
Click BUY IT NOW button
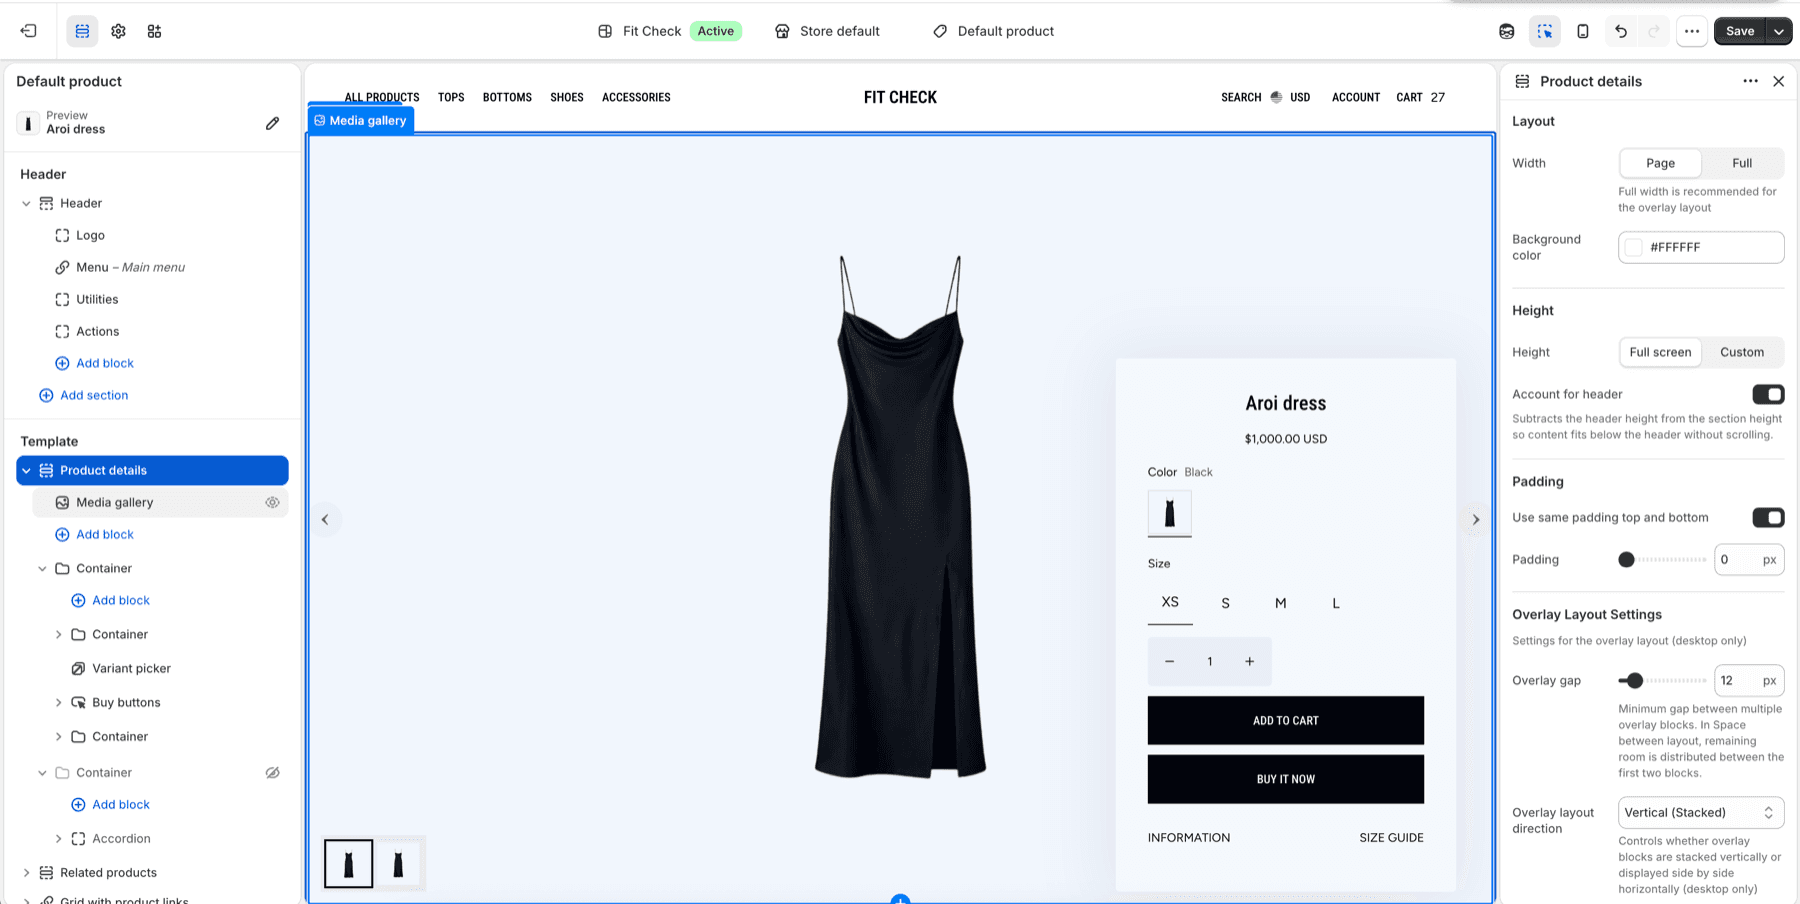(1285, 779)
